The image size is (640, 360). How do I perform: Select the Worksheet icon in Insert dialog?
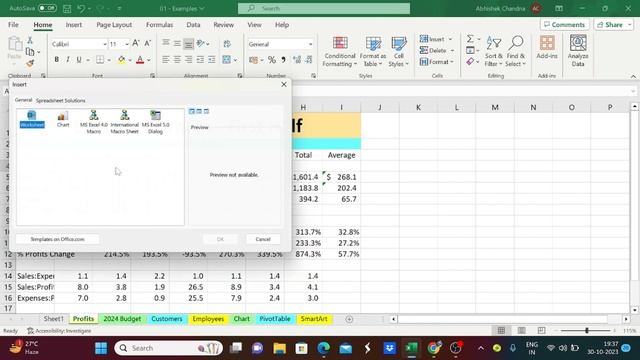click(x=32, y=119)
